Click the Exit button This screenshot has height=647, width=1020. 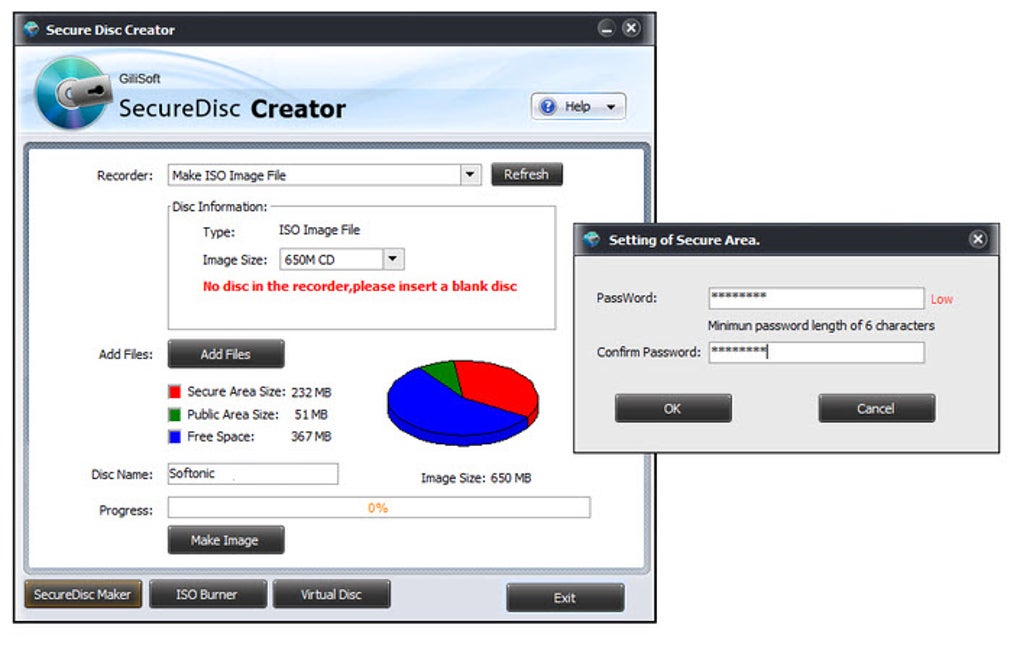[565, 598]
